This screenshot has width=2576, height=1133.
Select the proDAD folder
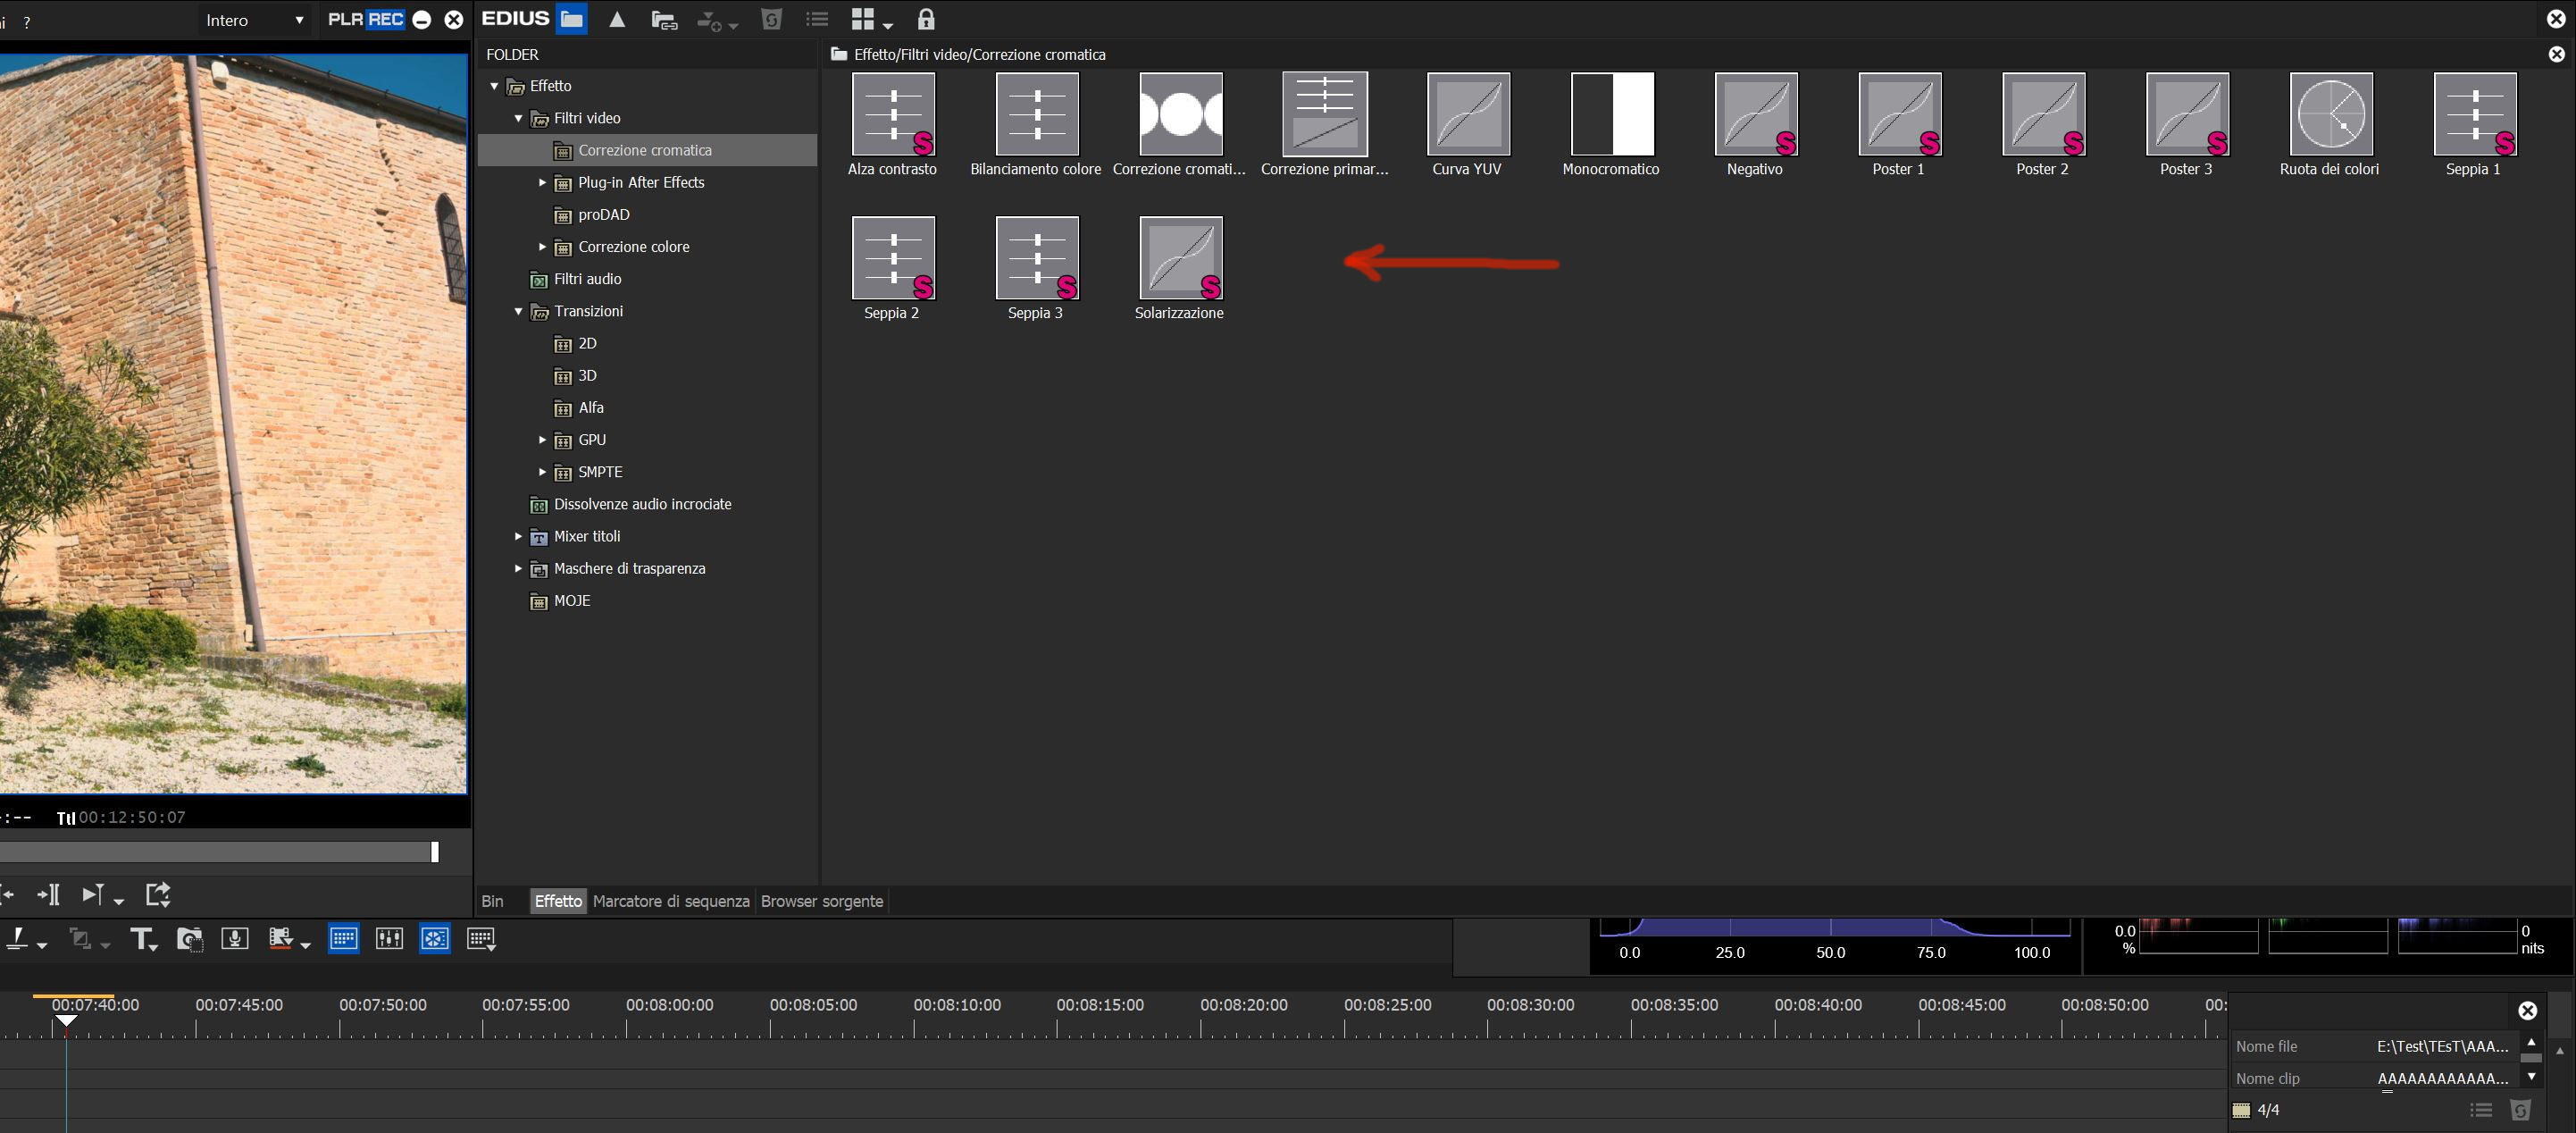(603, 214)
